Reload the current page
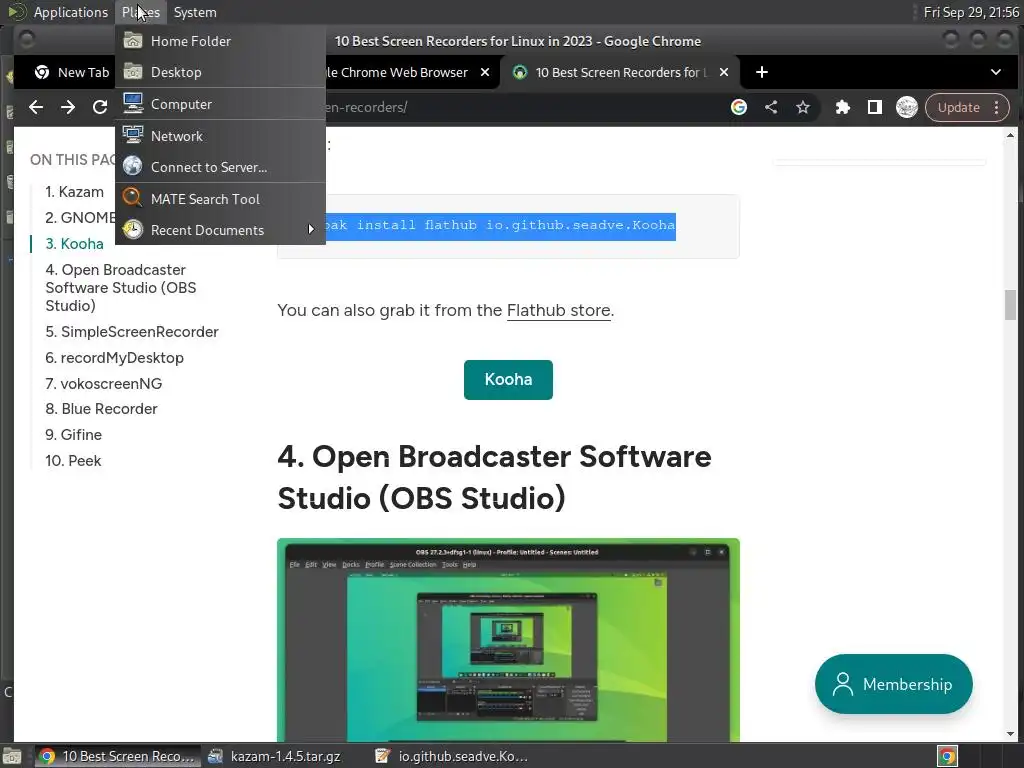Screen dimensions: 1024x768 coord(100,107)
